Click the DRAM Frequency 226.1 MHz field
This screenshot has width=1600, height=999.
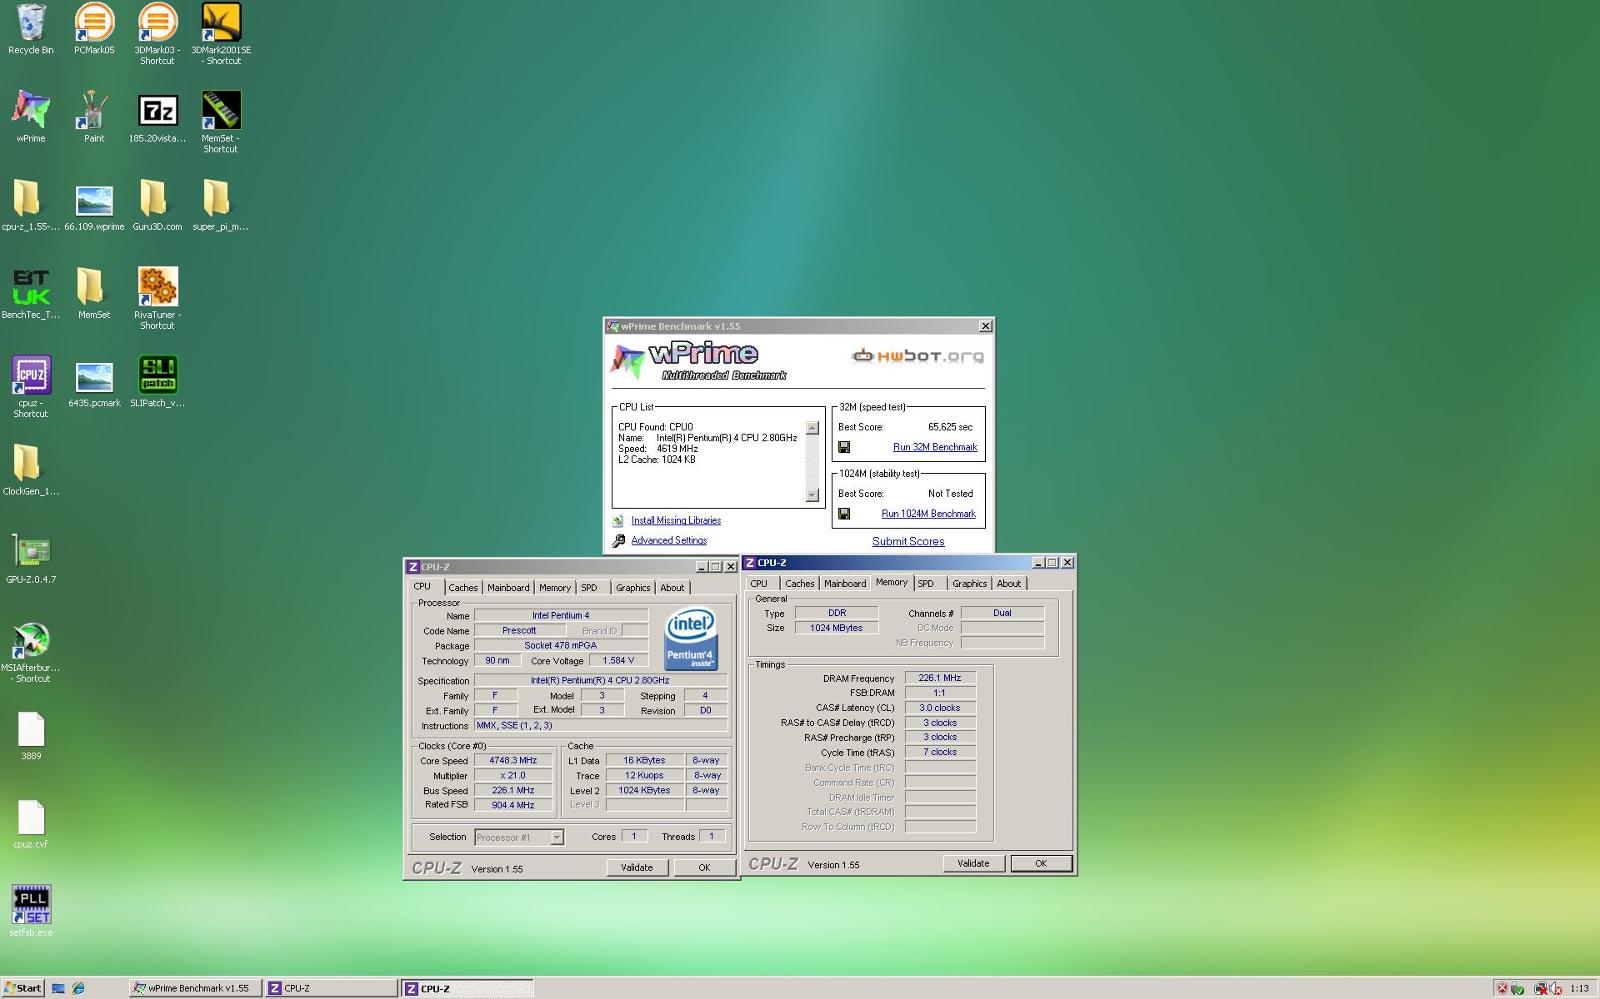click(940, 678)
